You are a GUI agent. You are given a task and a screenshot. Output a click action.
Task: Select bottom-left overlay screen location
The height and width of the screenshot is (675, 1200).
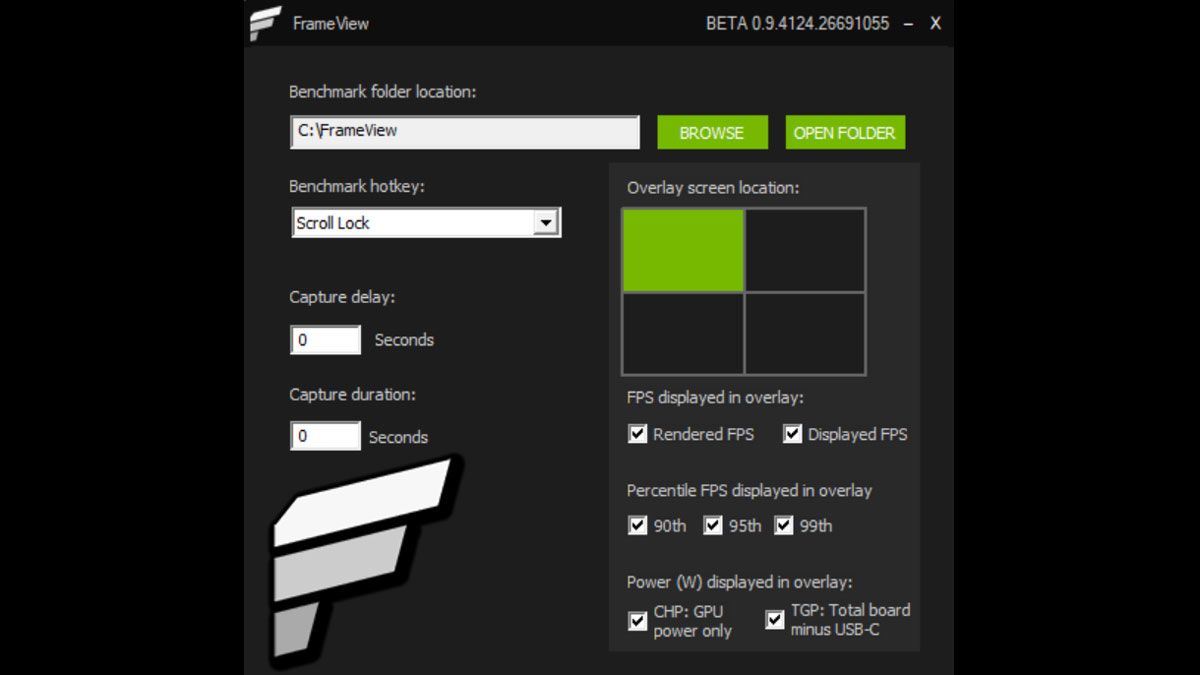[x=683, y=333]
